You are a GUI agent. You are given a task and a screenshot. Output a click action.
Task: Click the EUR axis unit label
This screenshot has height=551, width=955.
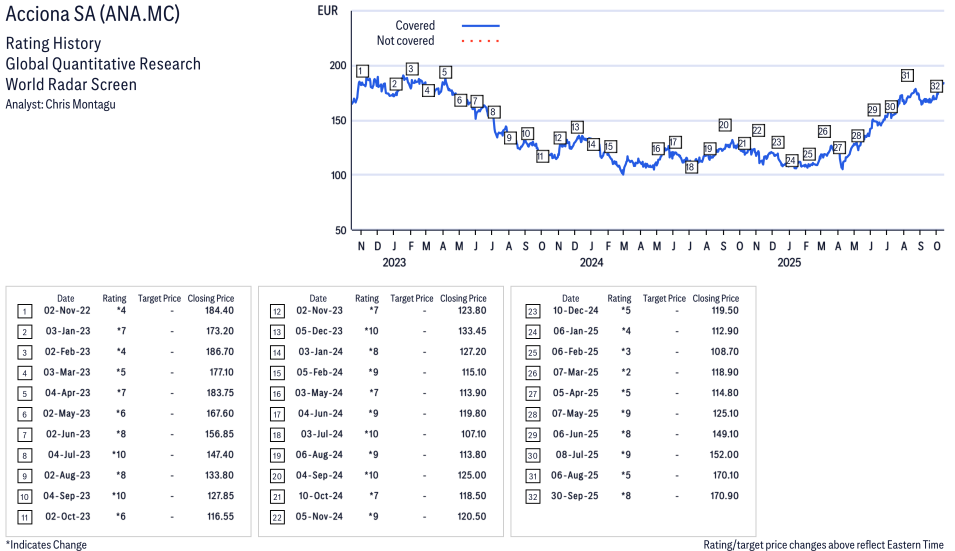[327, 12]
